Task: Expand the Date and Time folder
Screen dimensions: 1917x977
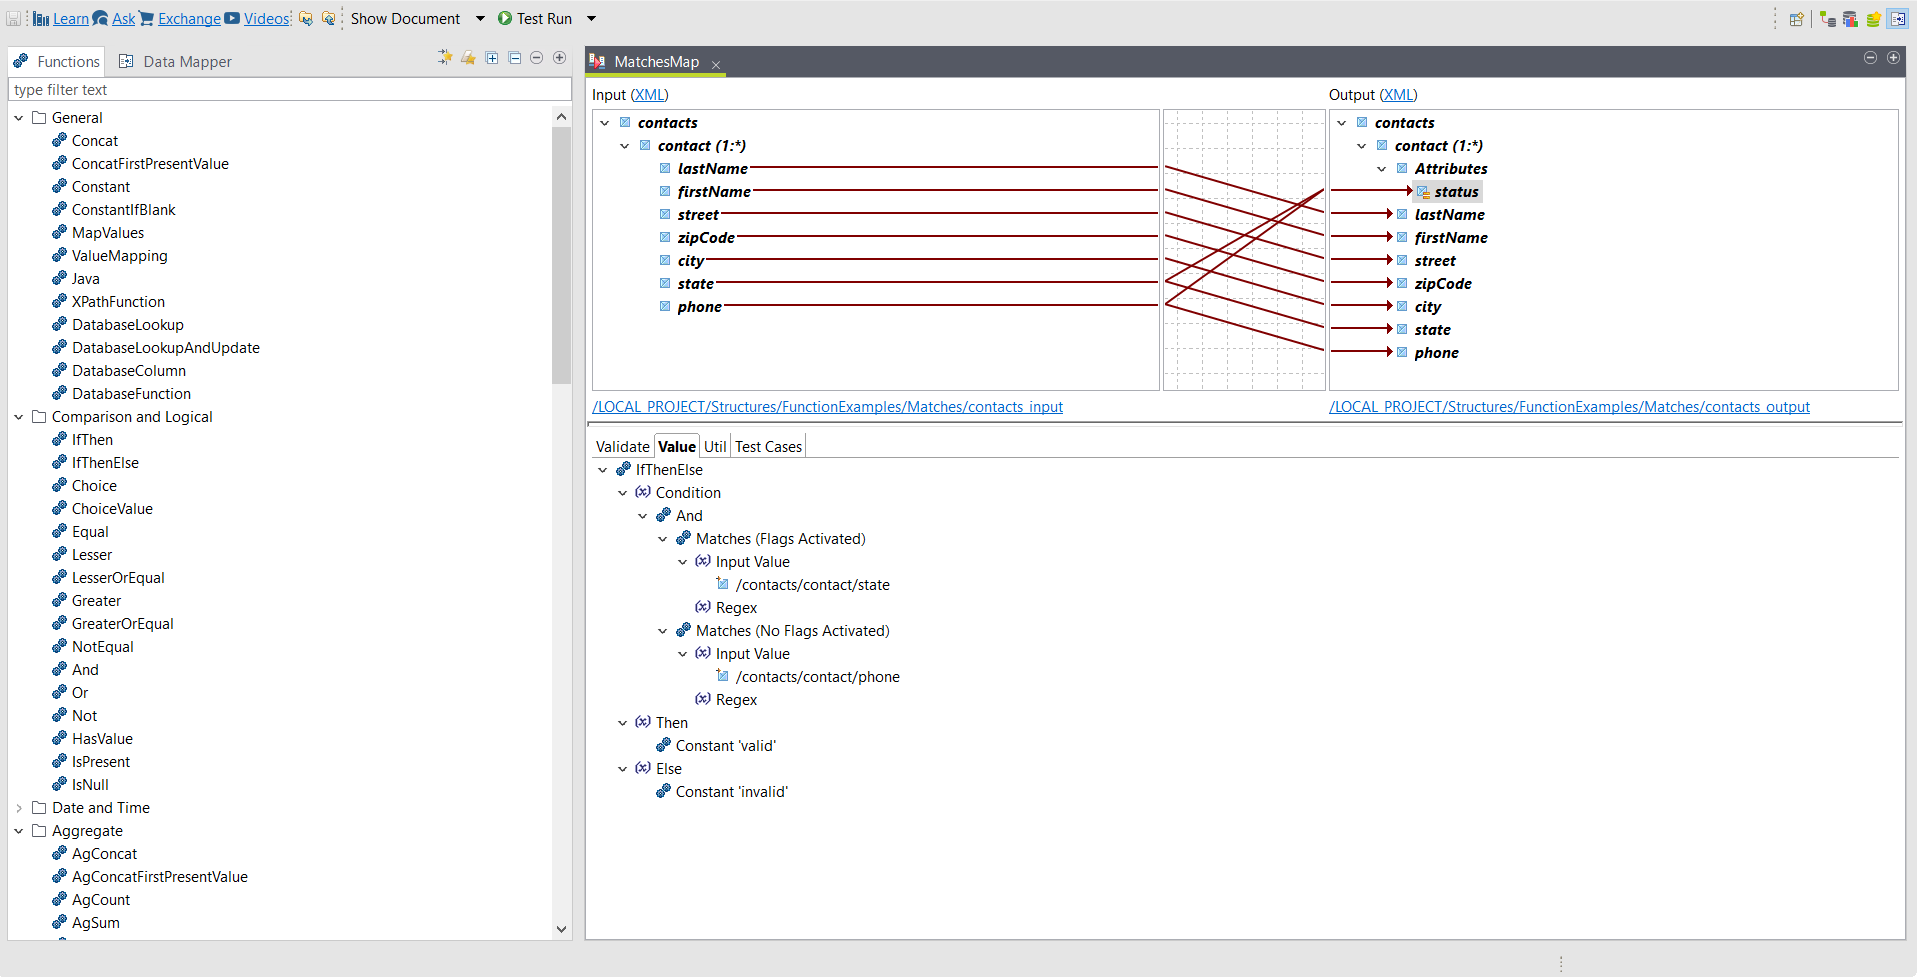Action: tap(19, 808)
